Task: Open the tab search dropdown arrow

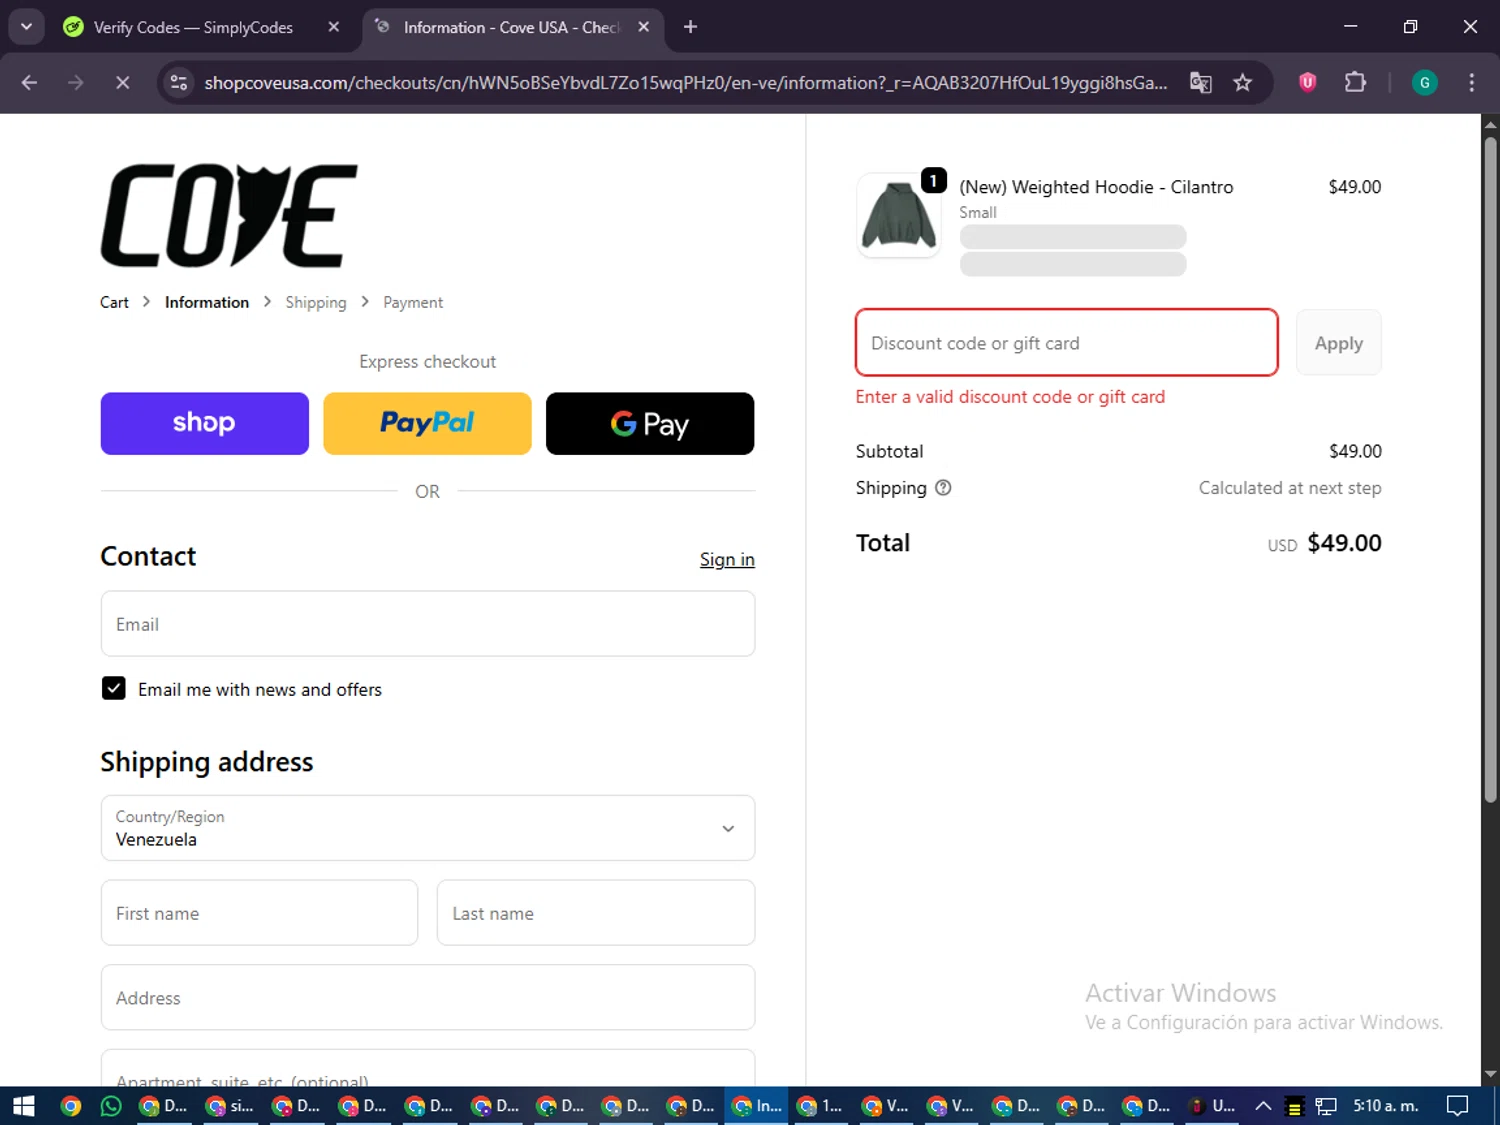Action: tap(26, 27)
